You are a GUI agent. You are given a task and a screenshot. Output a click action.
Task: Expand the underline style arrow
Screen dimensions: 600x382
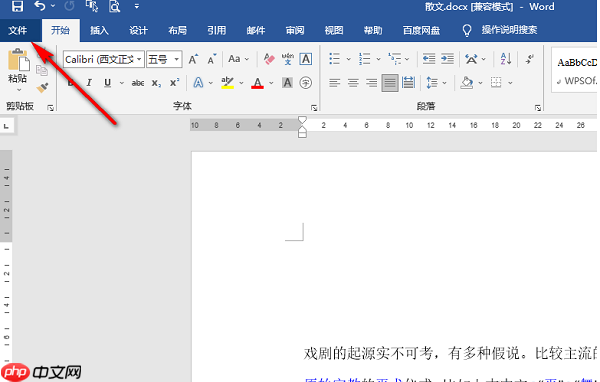(x=122, y=83)
